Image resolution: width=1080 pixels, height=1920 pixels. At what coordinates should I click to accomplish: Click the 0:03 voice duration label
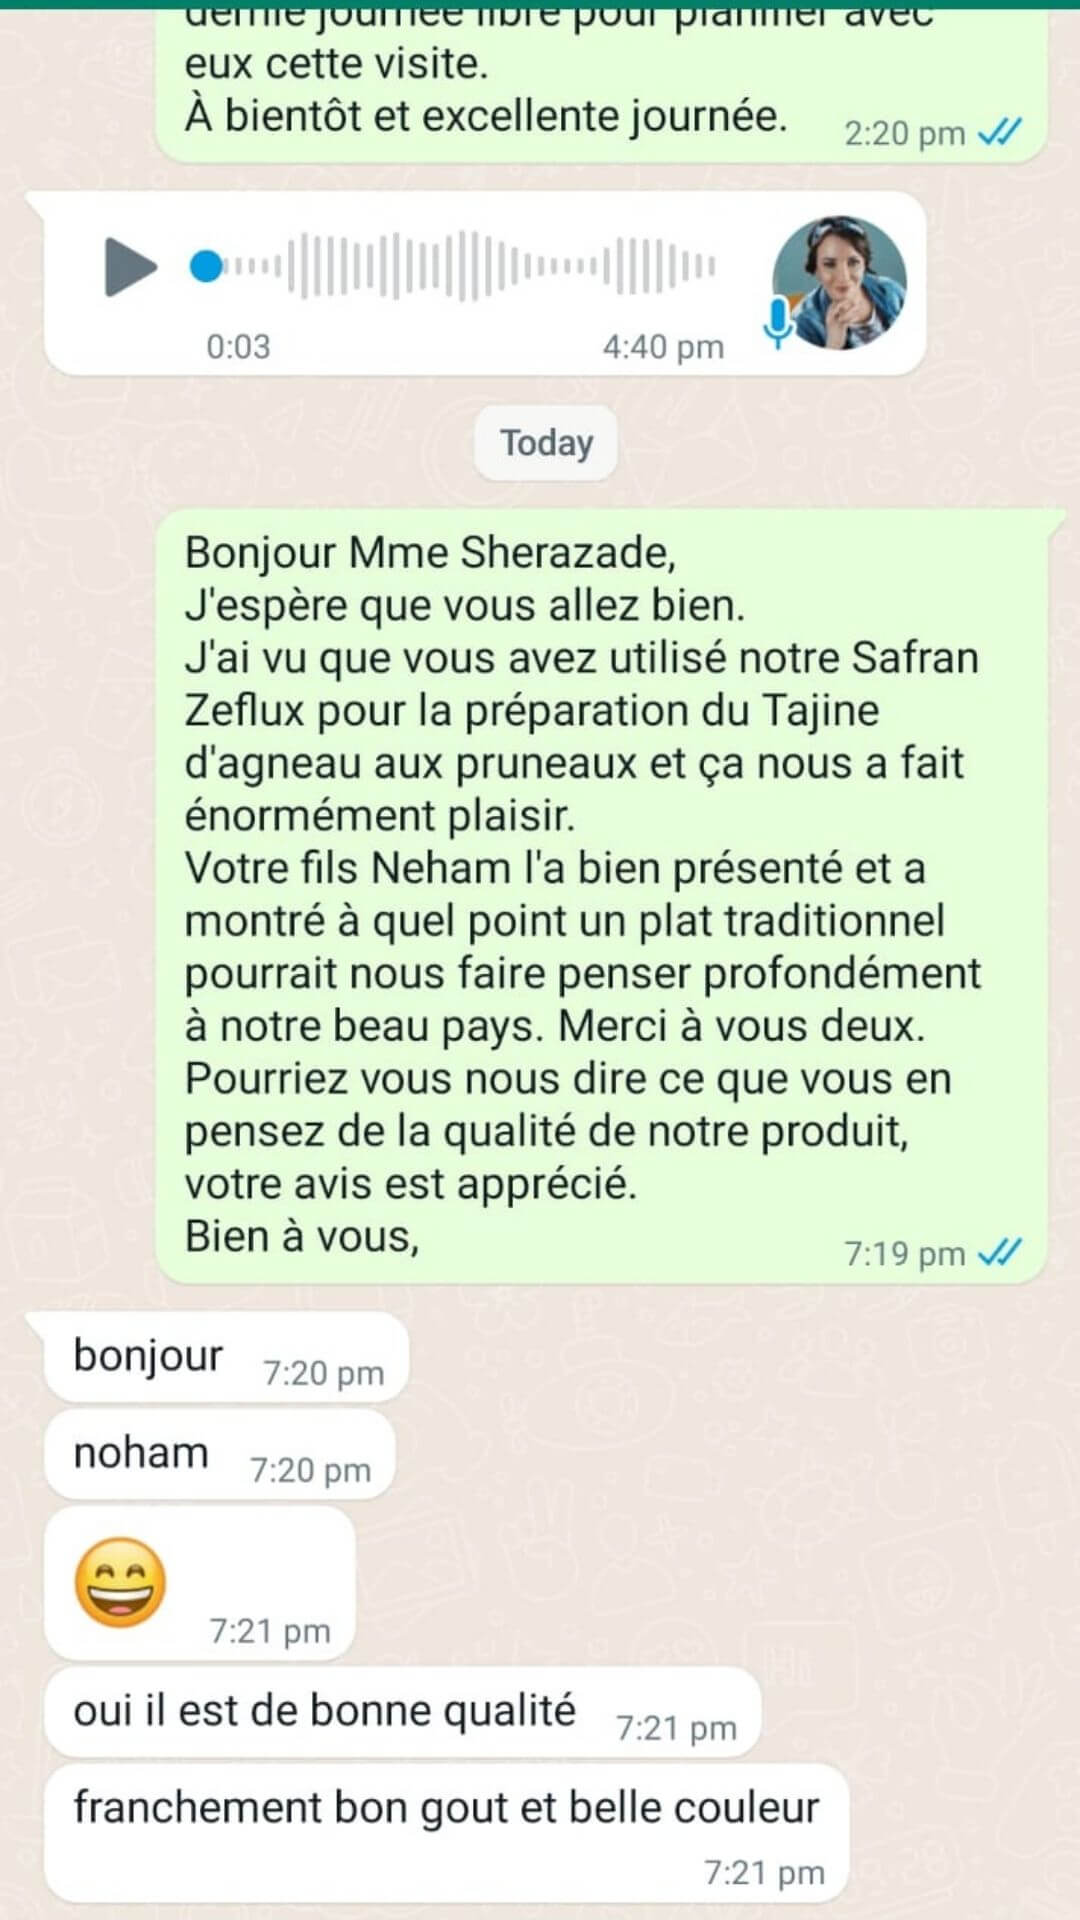pos(238,347)
